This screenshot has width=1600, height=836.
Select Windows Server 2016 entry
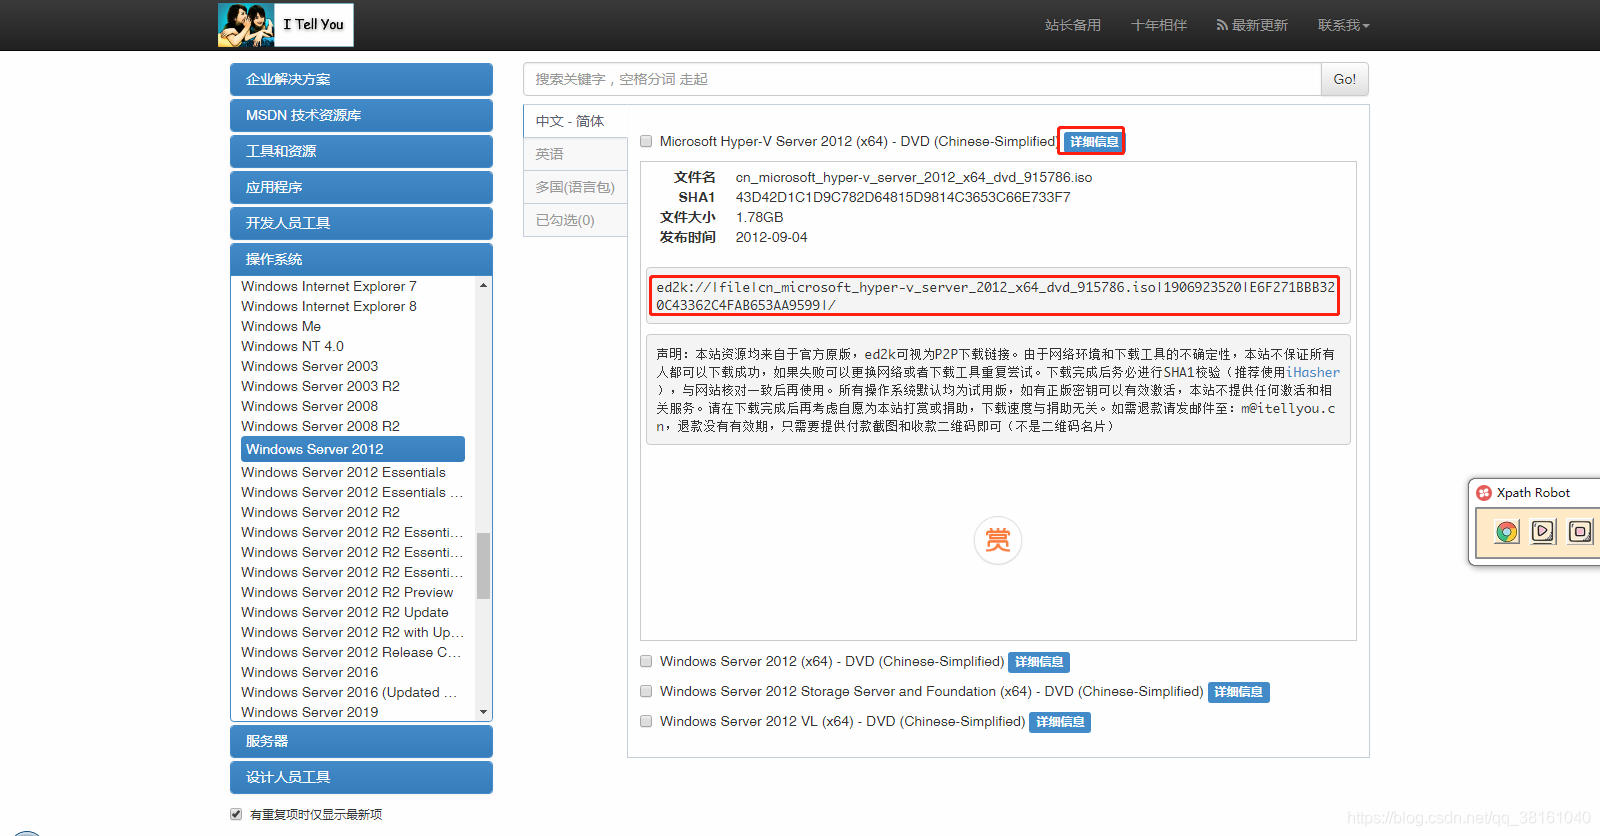[x=310, y=672]
